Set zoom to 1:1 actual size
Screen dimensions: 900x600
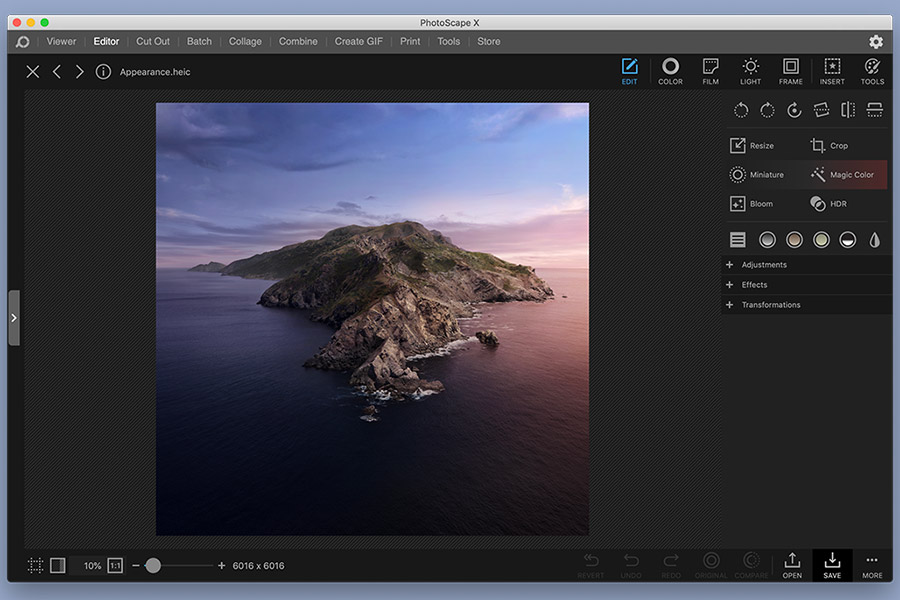pos(115,566)
